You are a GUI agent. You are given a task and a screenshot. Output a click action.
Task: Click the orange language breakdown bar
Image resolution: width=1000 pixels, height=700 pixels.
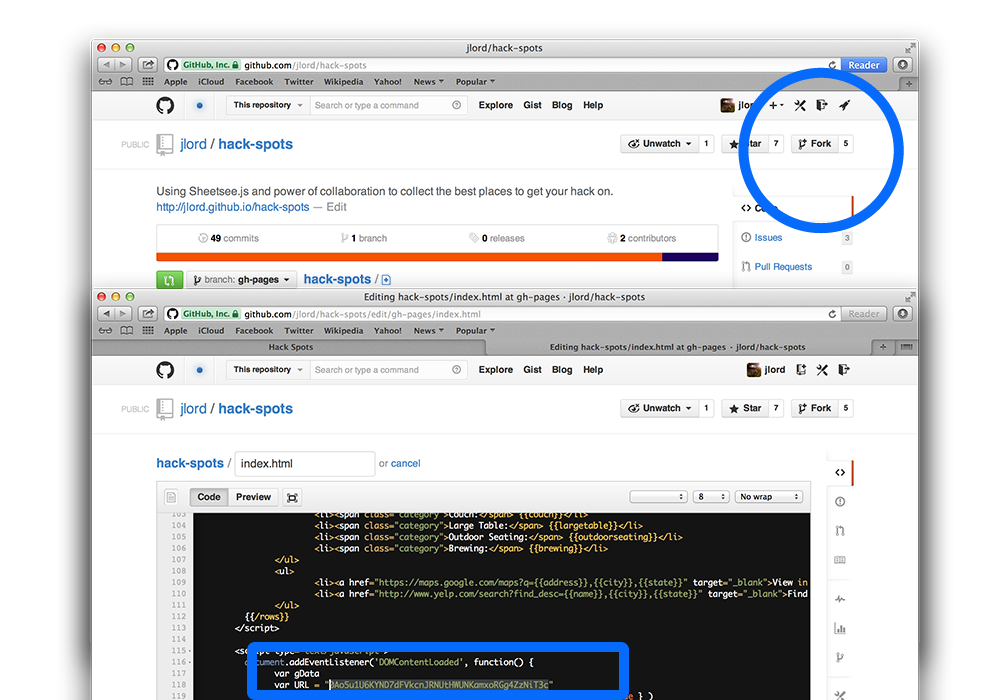point(409,257)
